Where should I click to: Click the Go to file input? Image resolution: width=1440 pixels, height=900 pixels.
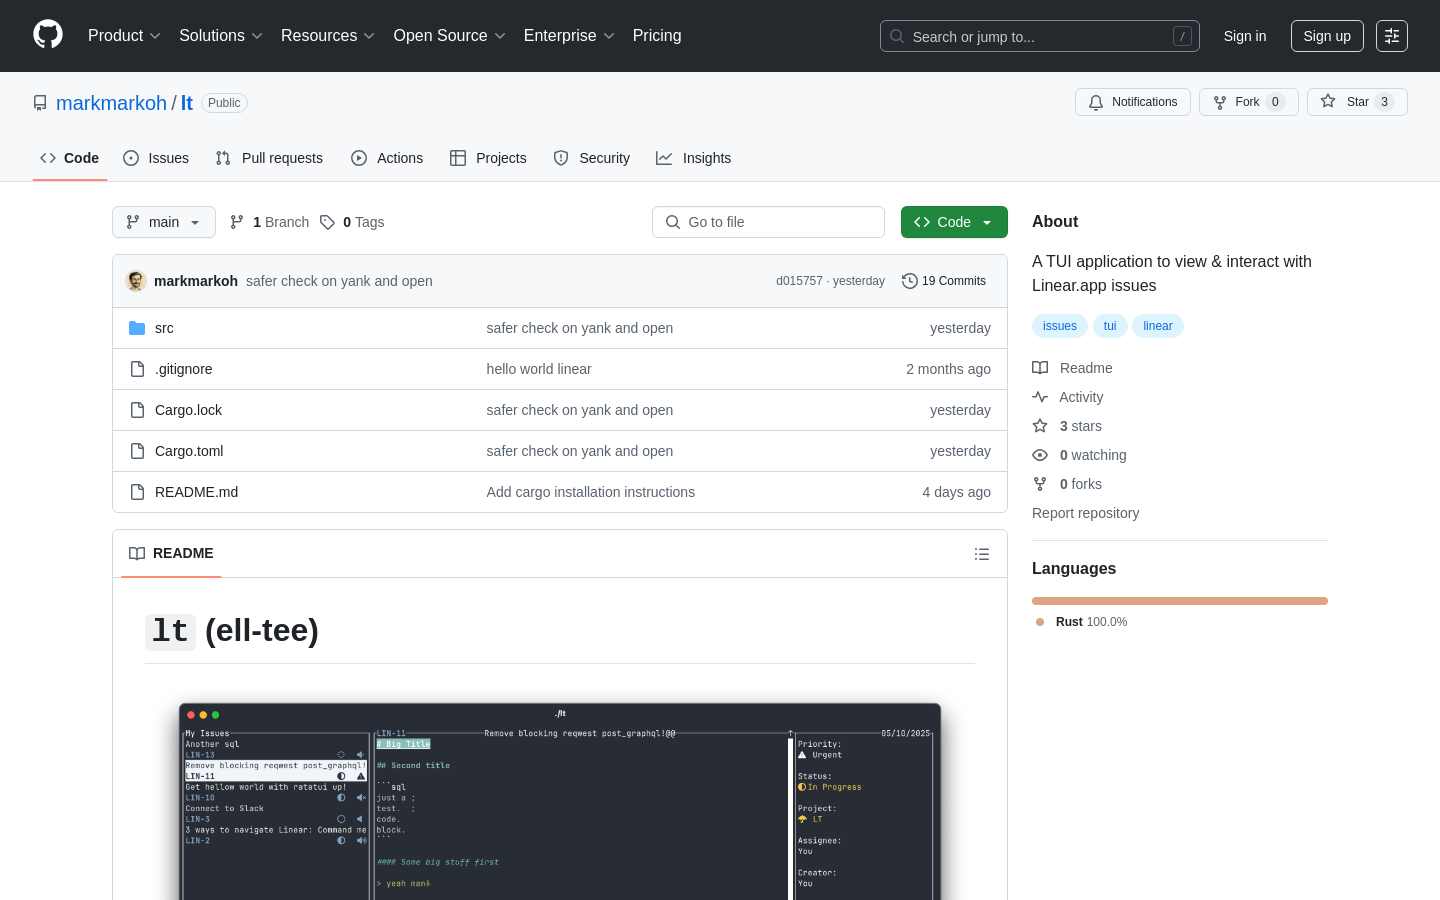768,222
